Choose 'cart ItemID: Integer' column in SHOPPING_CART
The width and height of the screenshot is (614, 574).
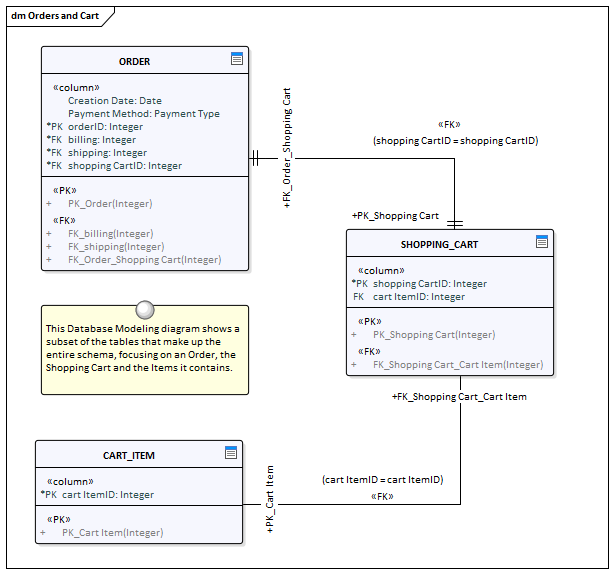(419, 296)
